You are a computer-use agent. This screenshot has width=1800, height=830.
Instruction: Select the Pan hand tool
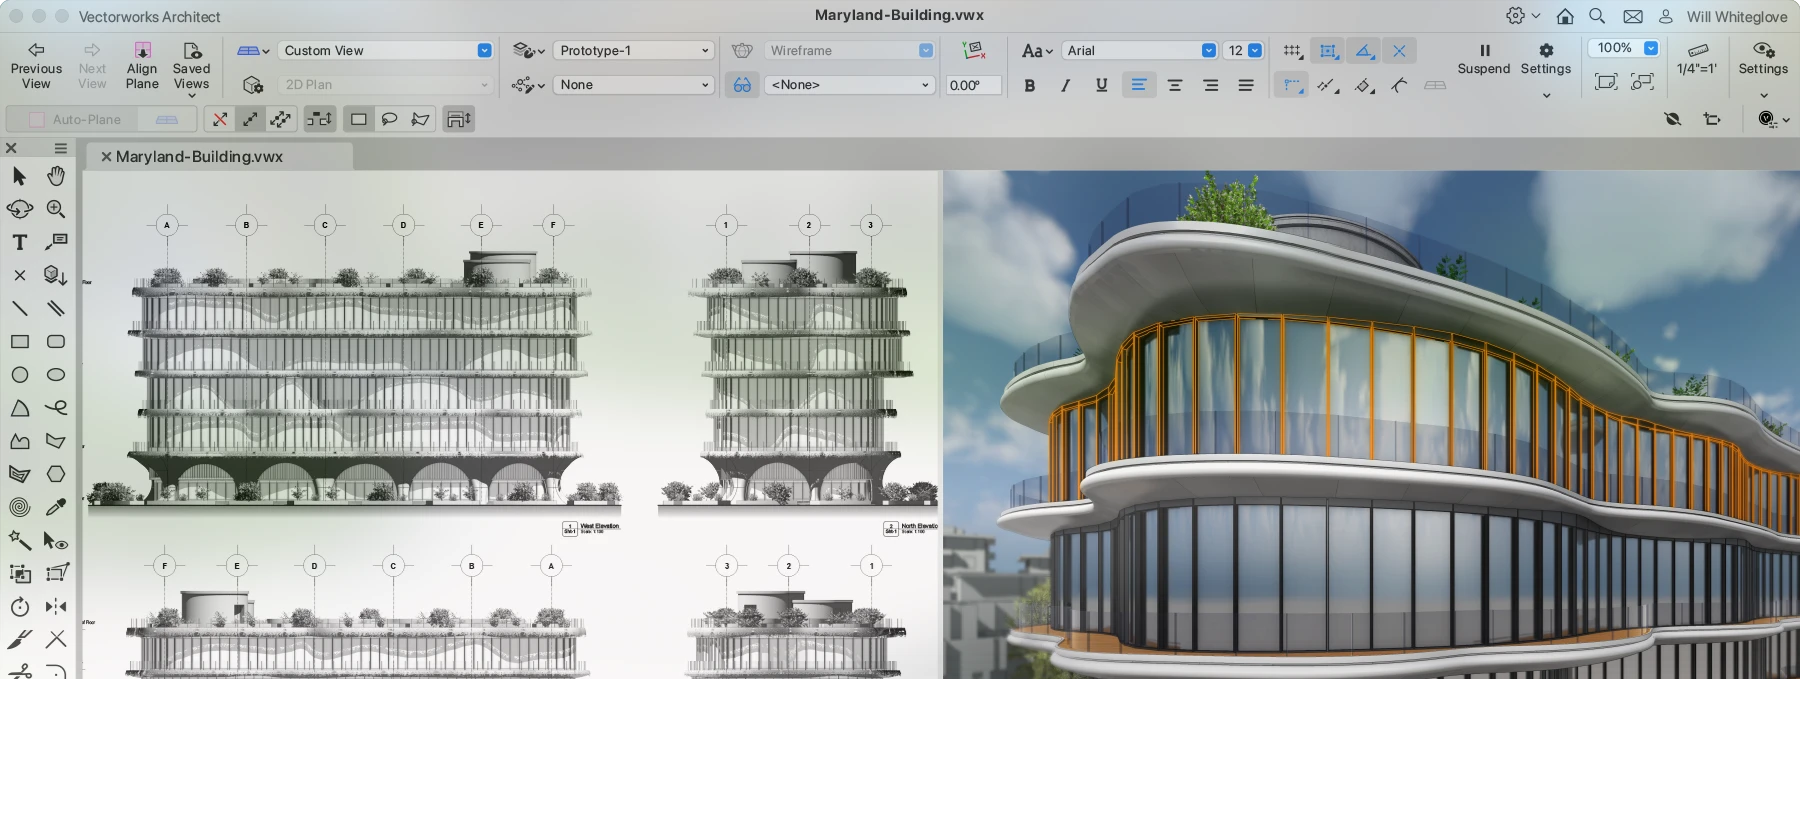click(x=56, y=177)
